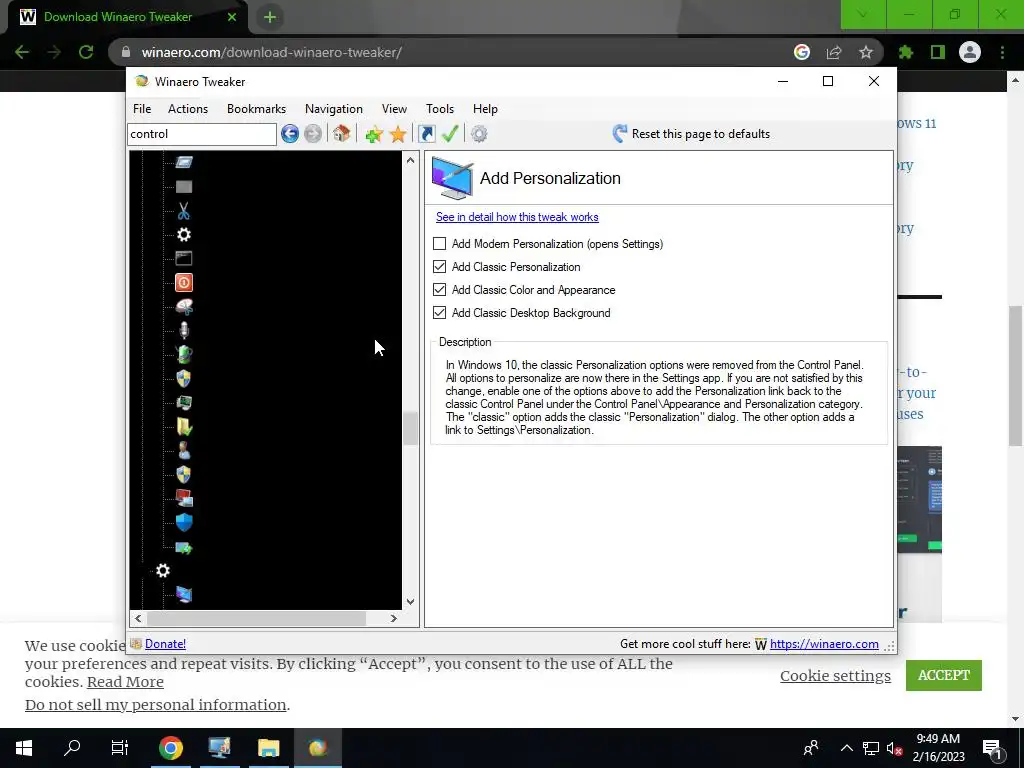Select the red power button tree item
1024x768 pixels.
(184, 283)
